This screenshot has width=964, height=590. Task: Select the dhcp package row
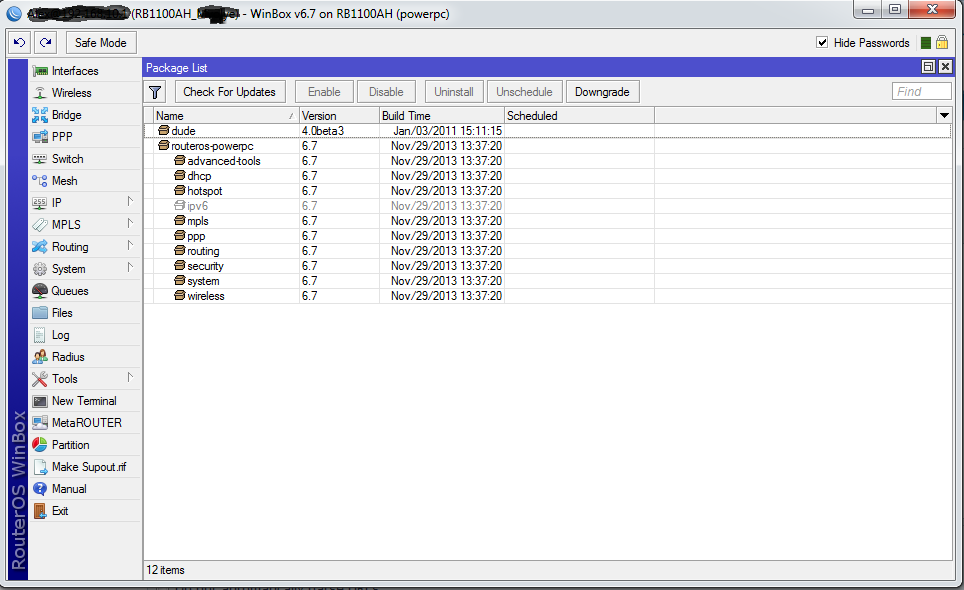(x=547, y=176)
